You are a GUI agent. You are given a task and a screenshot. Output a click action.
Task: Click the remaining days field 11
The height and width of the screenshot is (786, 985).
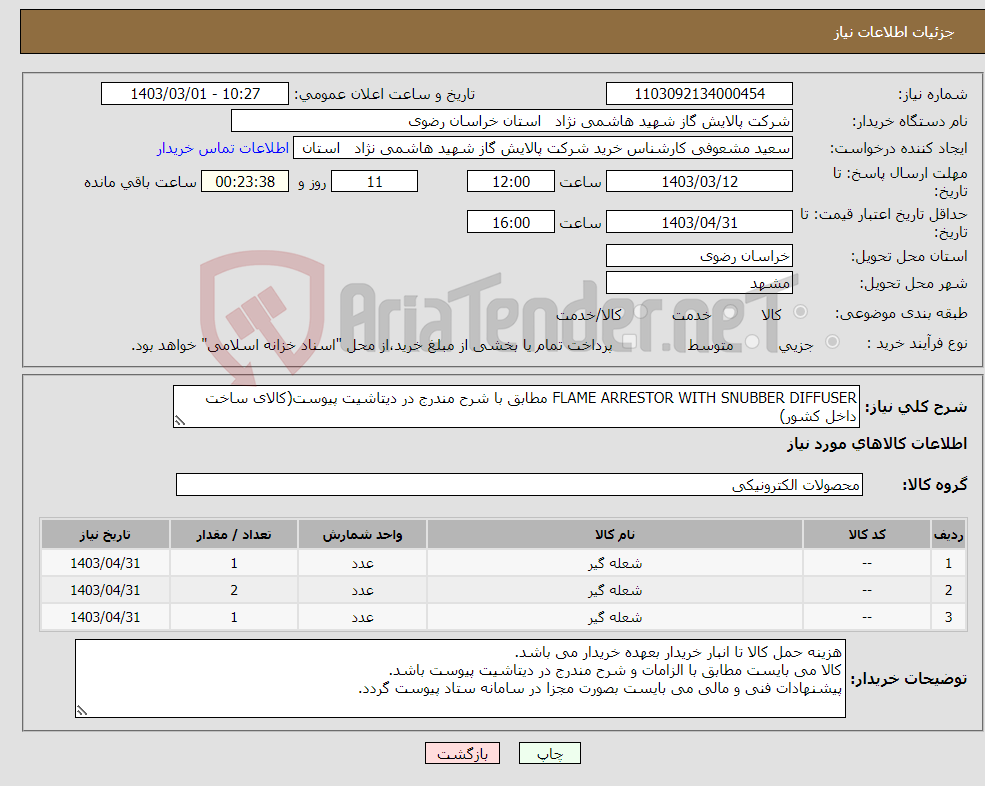click(374, 182)
